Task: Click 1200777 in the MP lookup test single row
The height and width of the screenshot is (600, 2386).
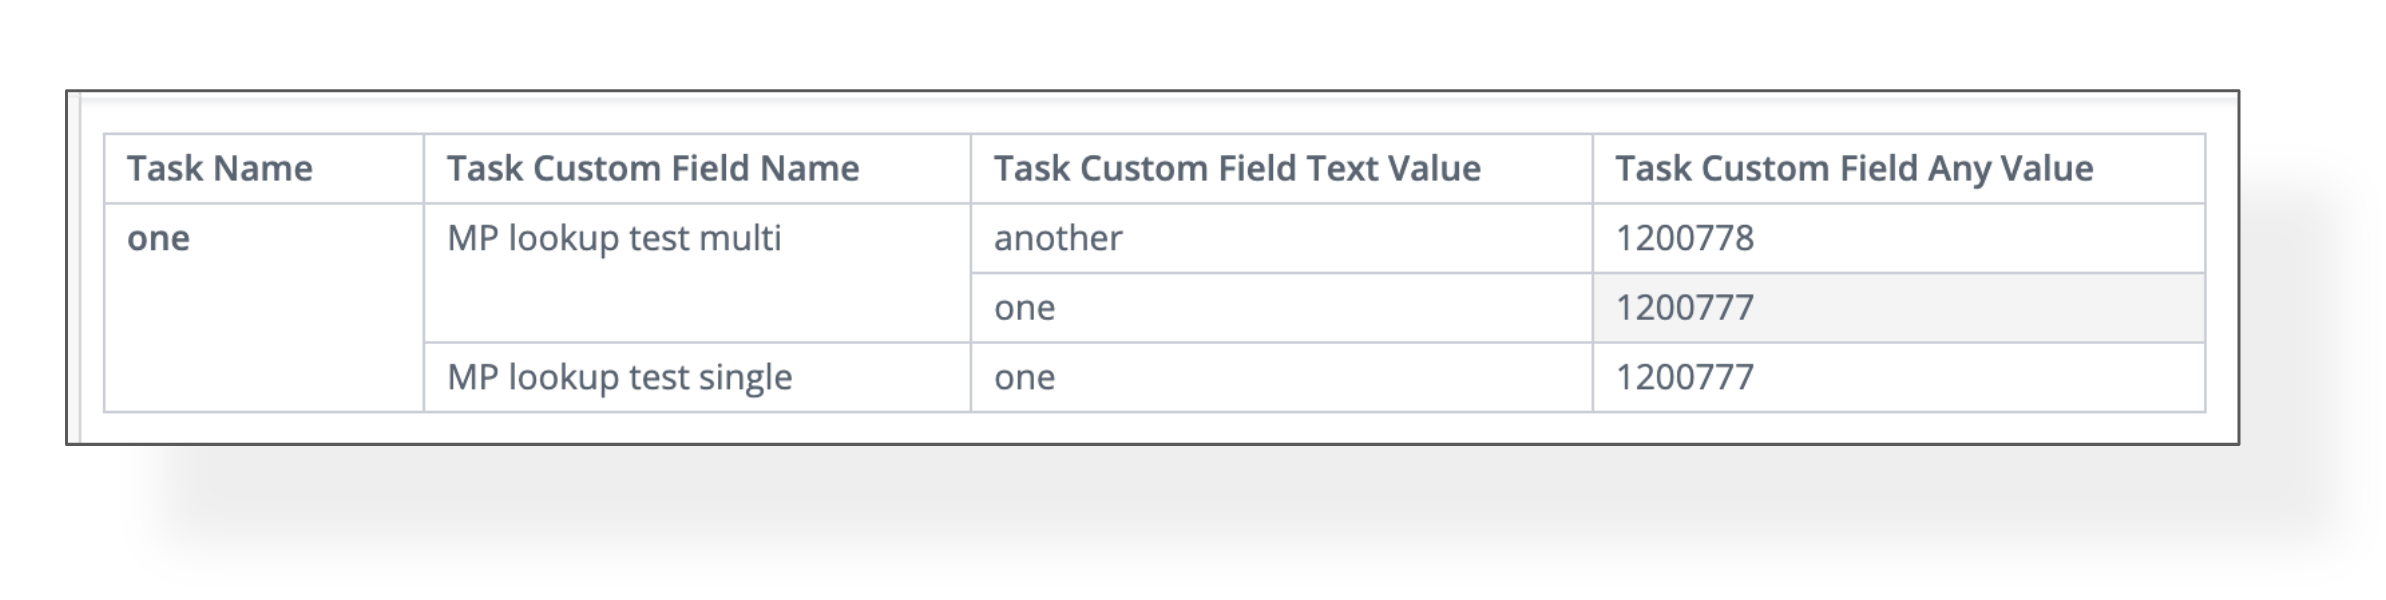Action: pyautogui.click(x=1684, y=377)
